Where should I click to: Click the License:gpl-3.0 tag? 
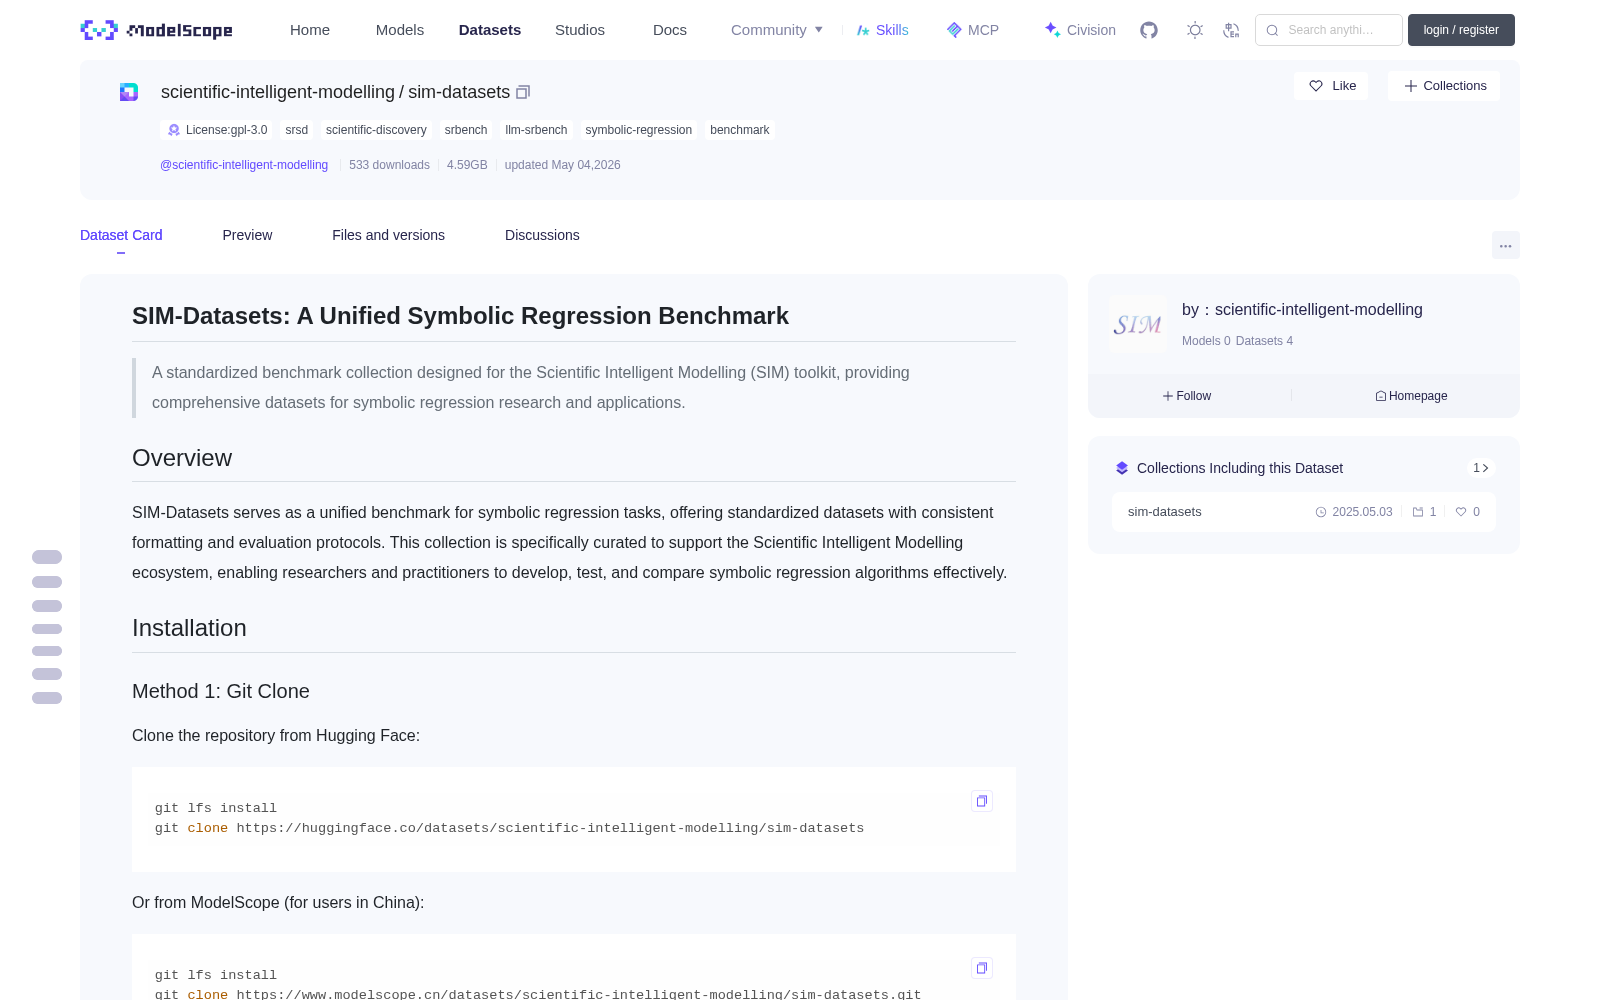[x=217, y=130]
